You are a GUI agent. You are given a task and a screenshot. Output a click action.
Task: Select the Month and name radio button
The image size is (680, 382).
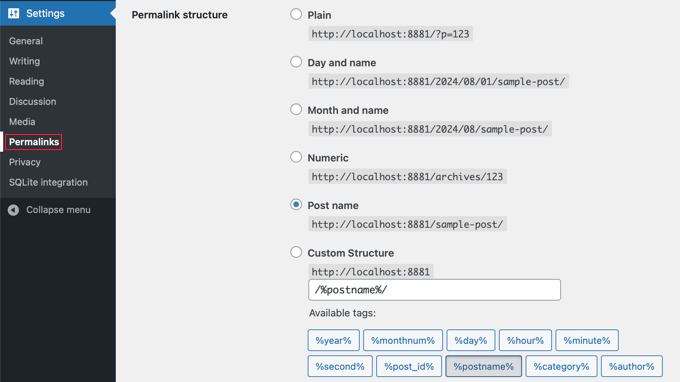(x=296, y=109)
